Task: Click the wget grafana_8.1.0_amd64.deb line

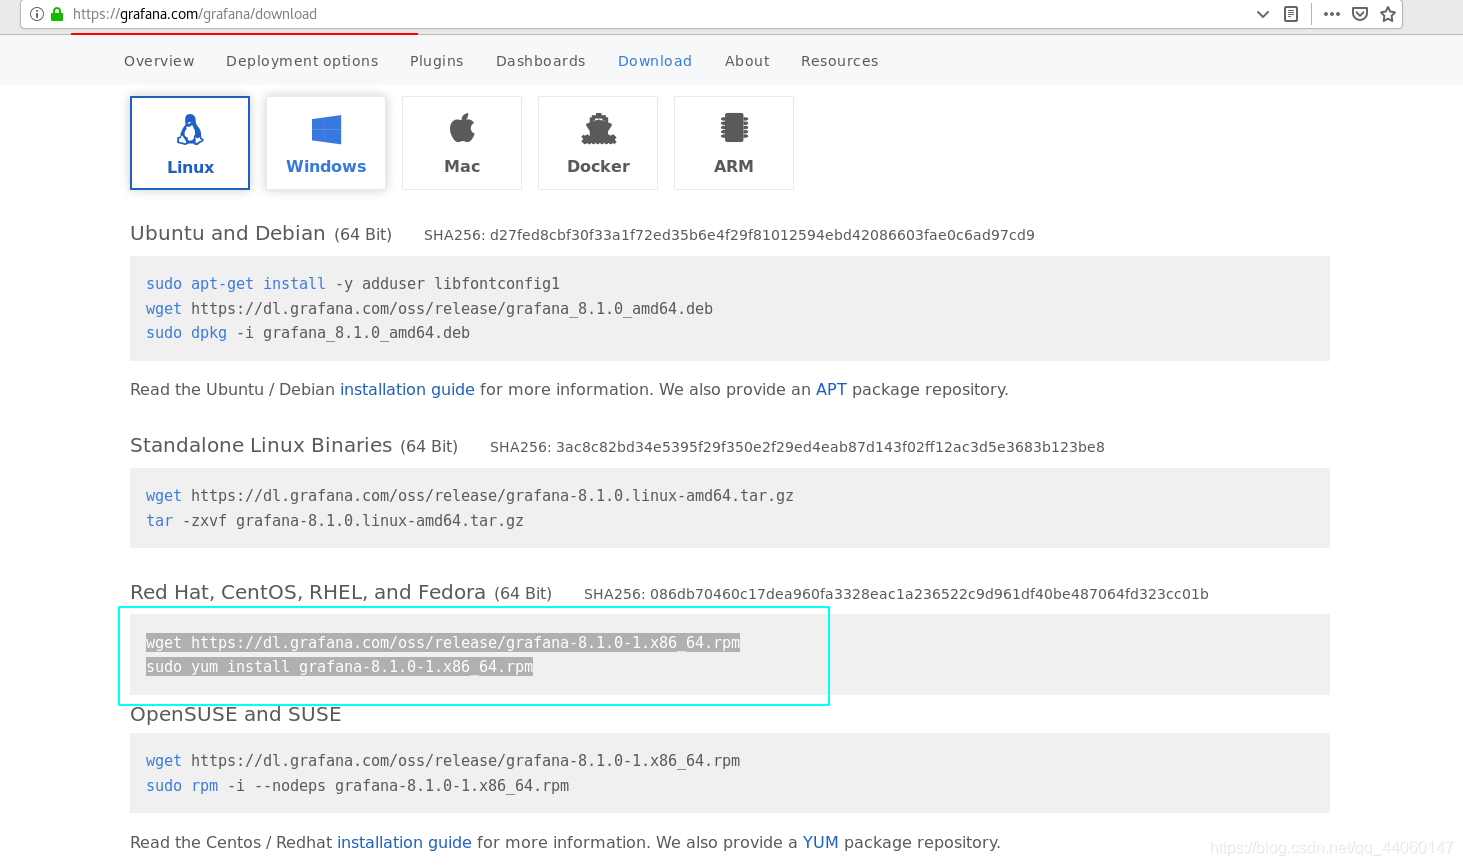Action: (429, 309)
